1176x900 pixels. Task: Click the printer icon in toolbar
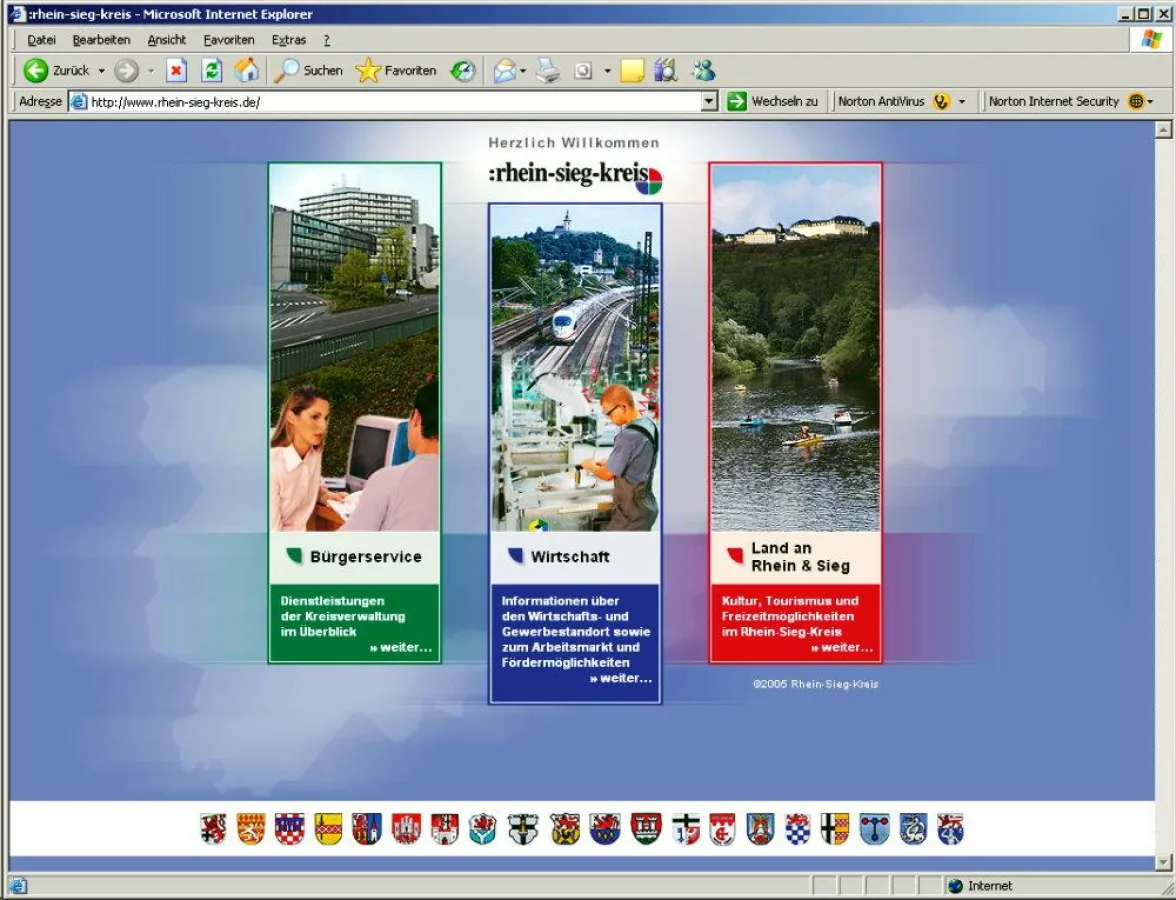548,71
